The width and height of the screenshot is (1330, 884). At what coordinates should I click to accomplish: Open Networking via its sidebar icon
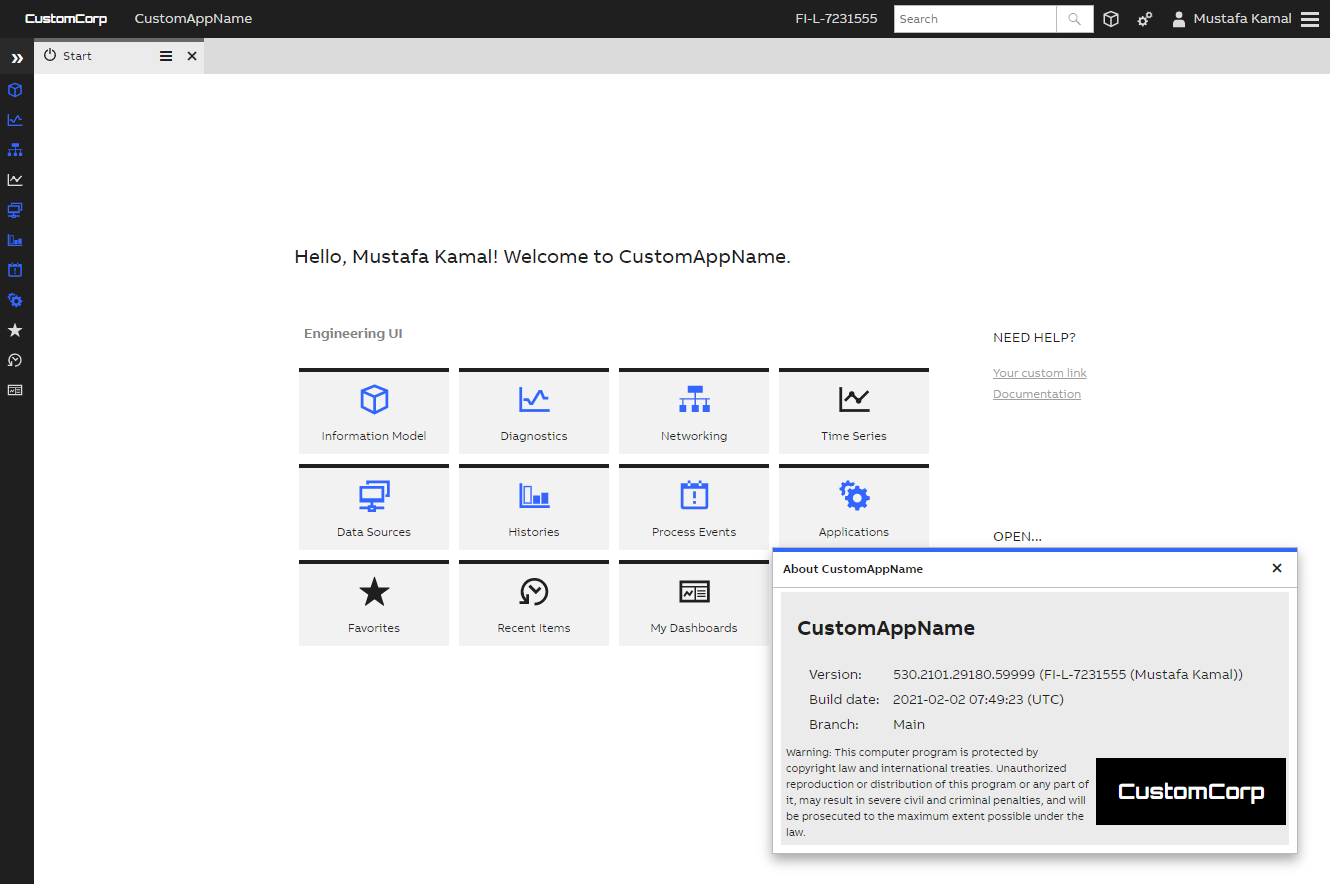pos(14,150)
